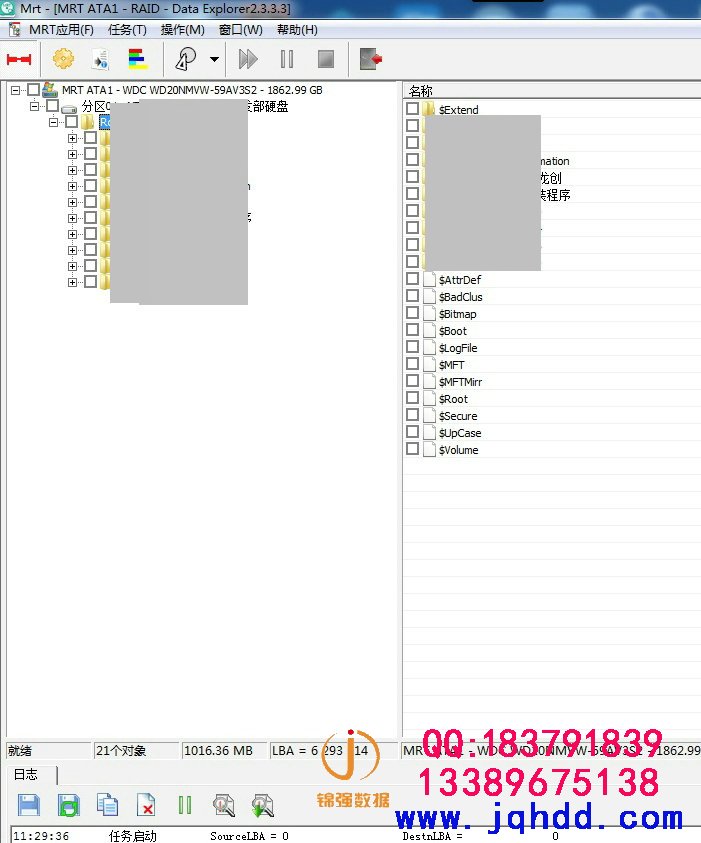This screenshot has height=843, width=701.
Task: Select the $Secure file name
Action: click(x=458, y=416)
